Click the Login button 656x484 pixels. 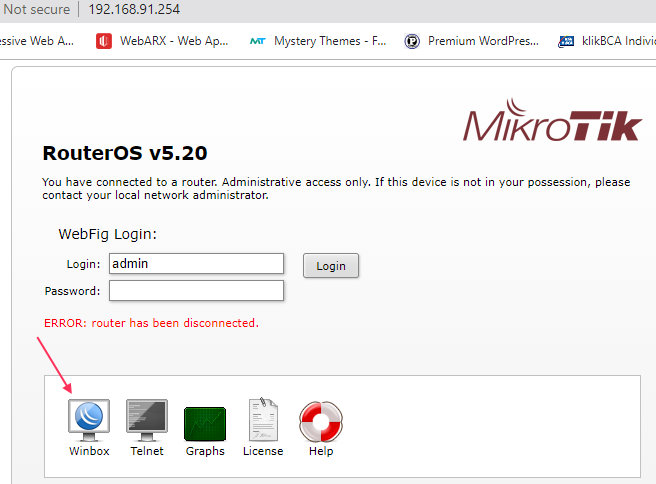[x=331, y=266]
